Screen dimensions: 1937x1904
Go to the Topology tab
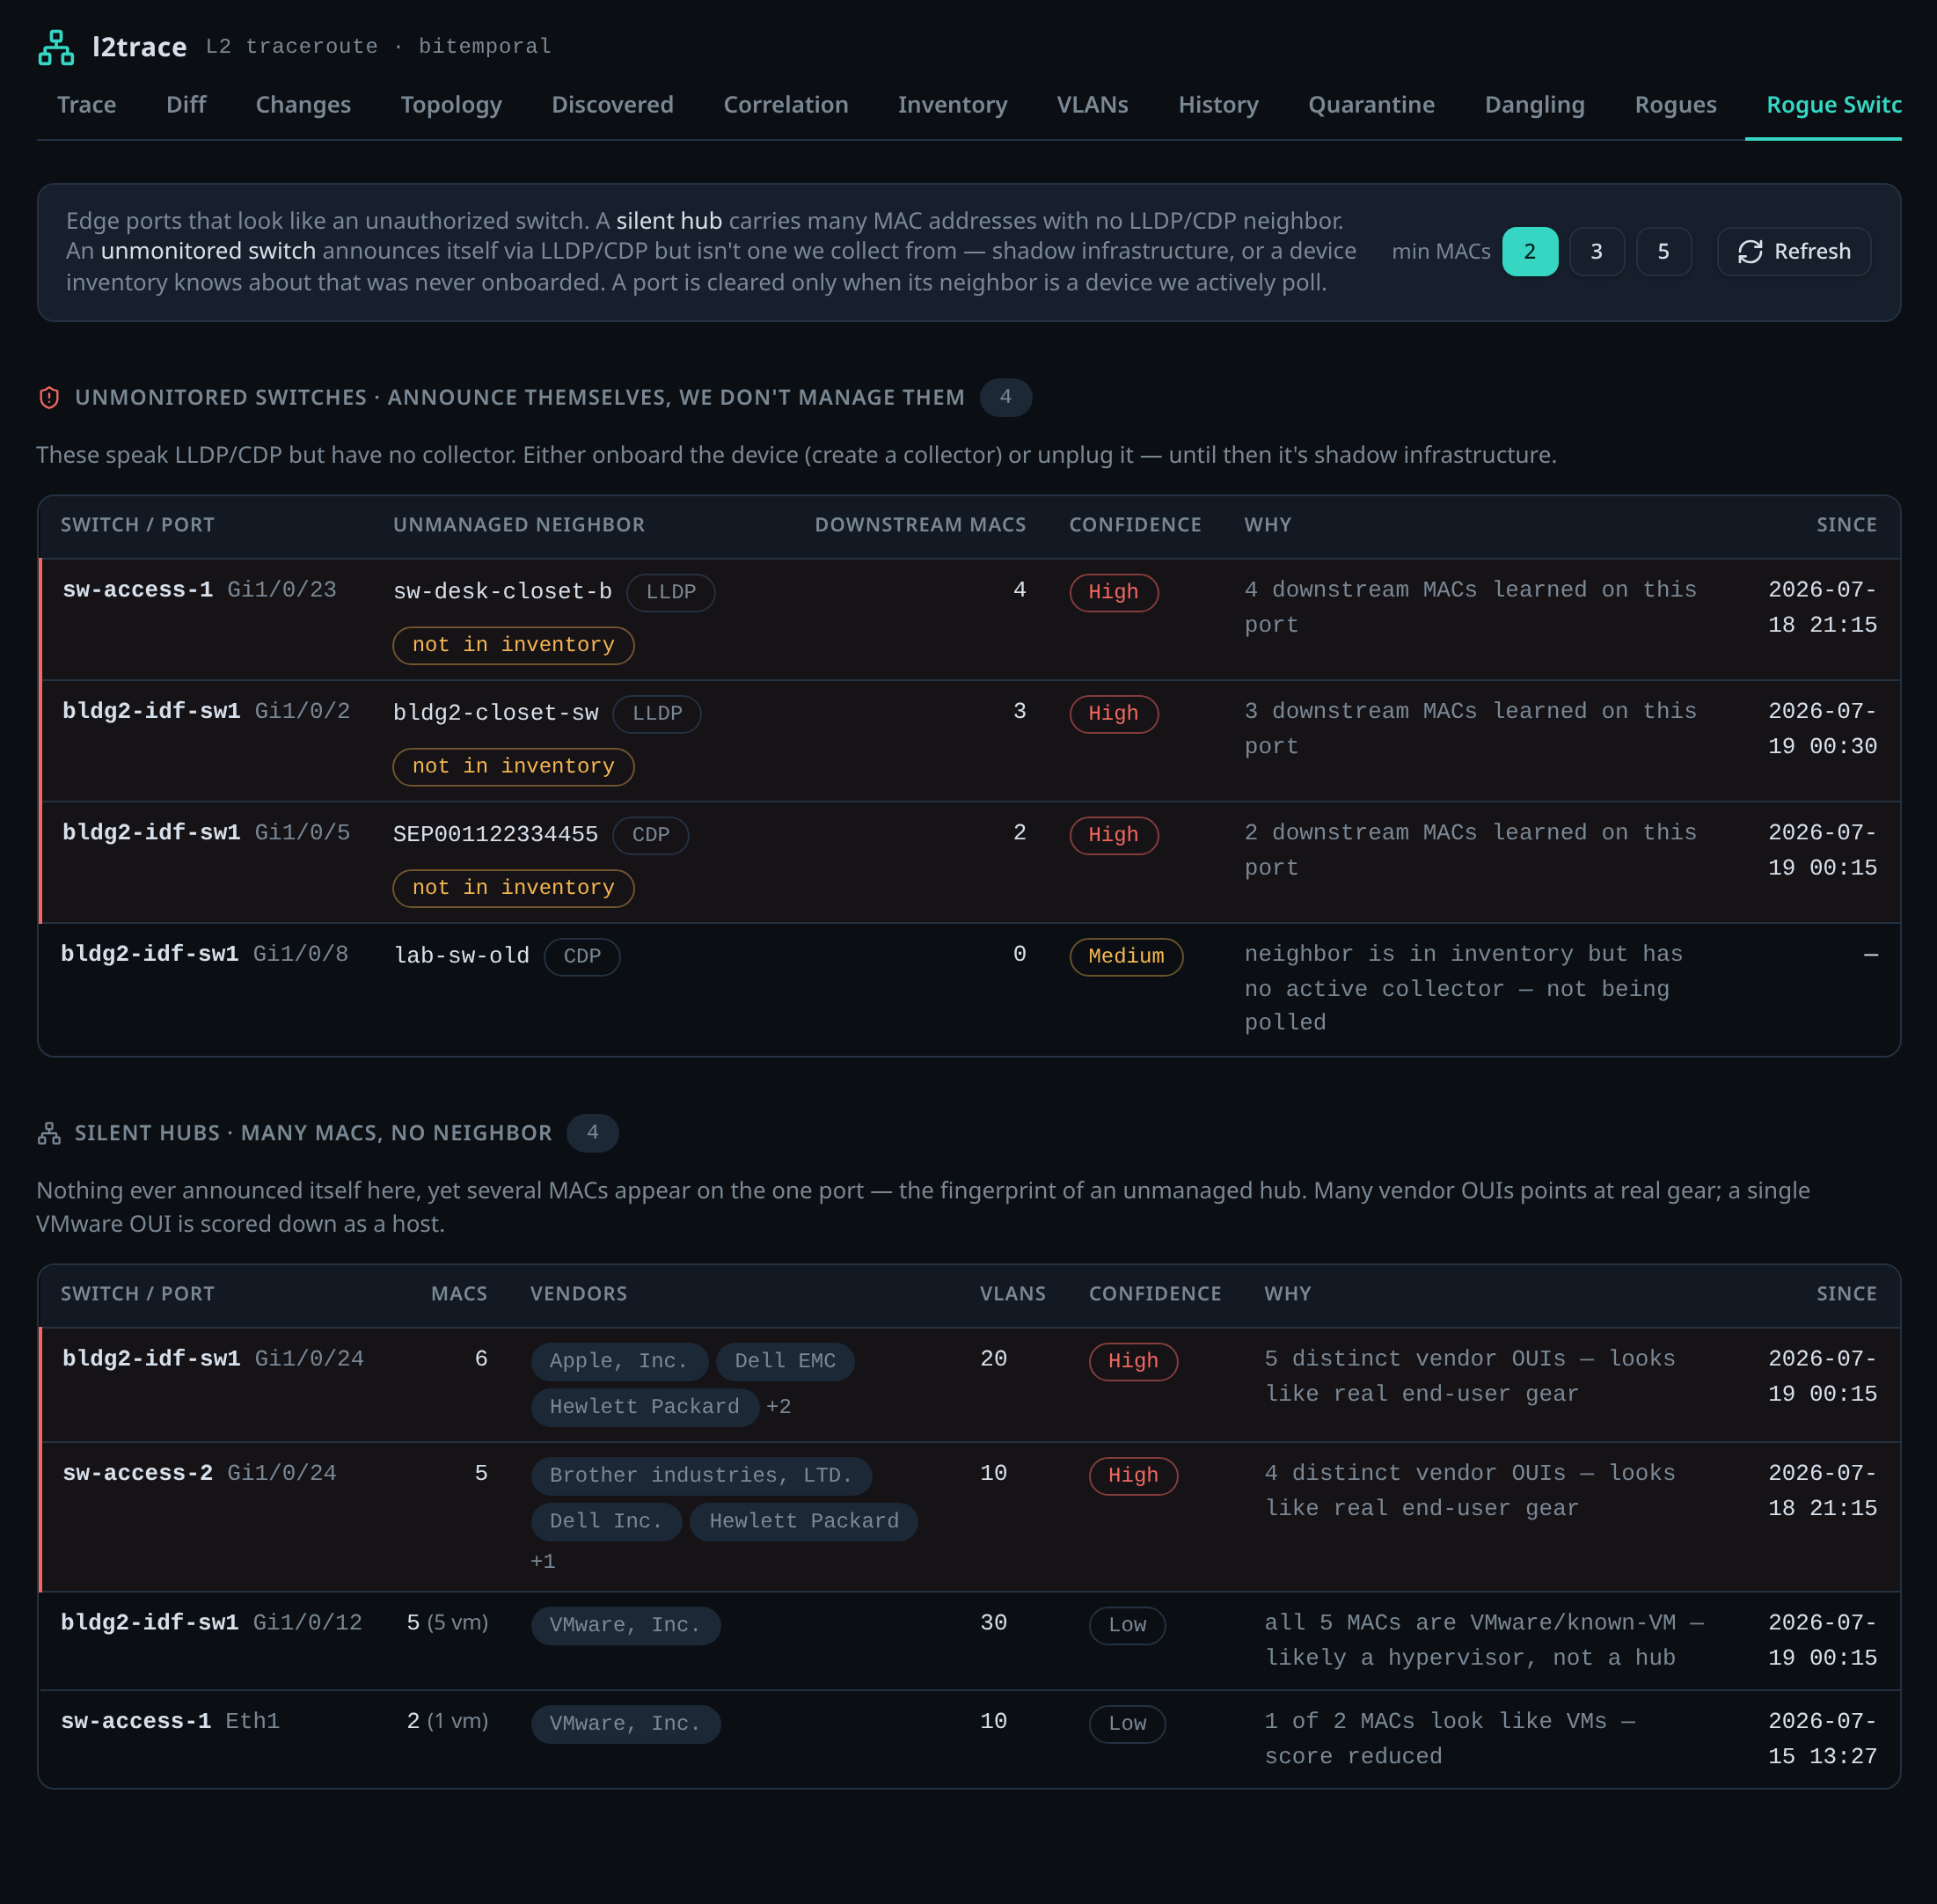pyautogui.click(x=451, y=105)
